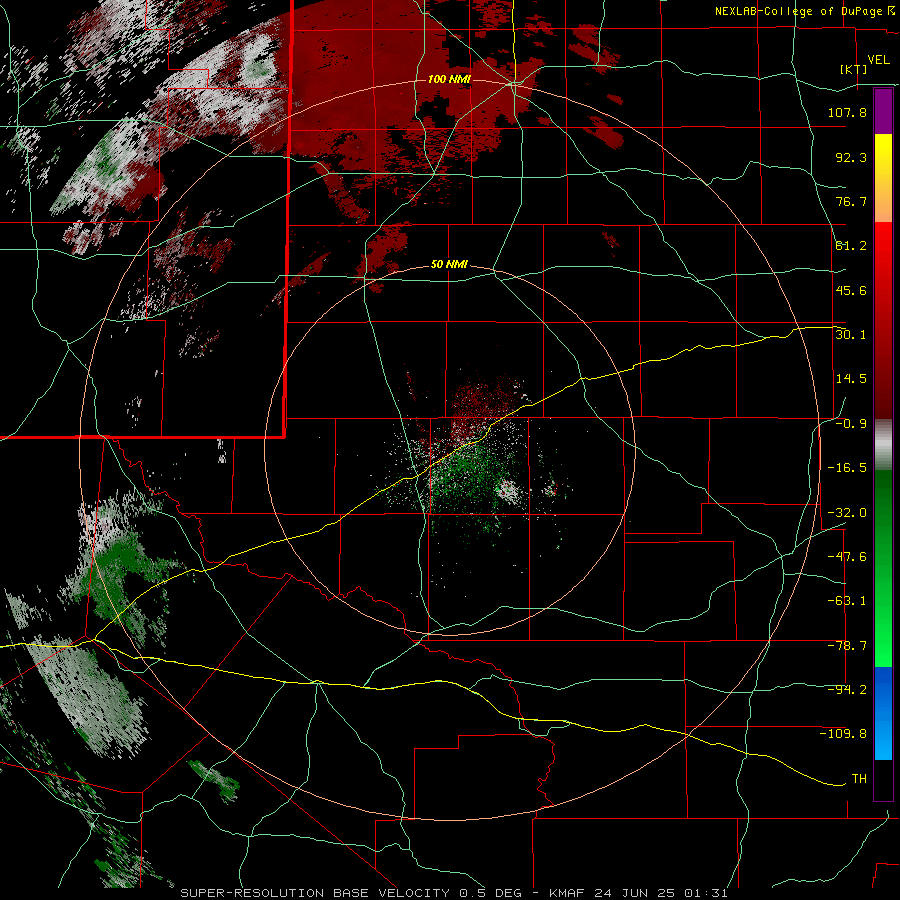900x900 pixels.
Task: Click the -94.2 legend value
Action: [x=847, y=690]
